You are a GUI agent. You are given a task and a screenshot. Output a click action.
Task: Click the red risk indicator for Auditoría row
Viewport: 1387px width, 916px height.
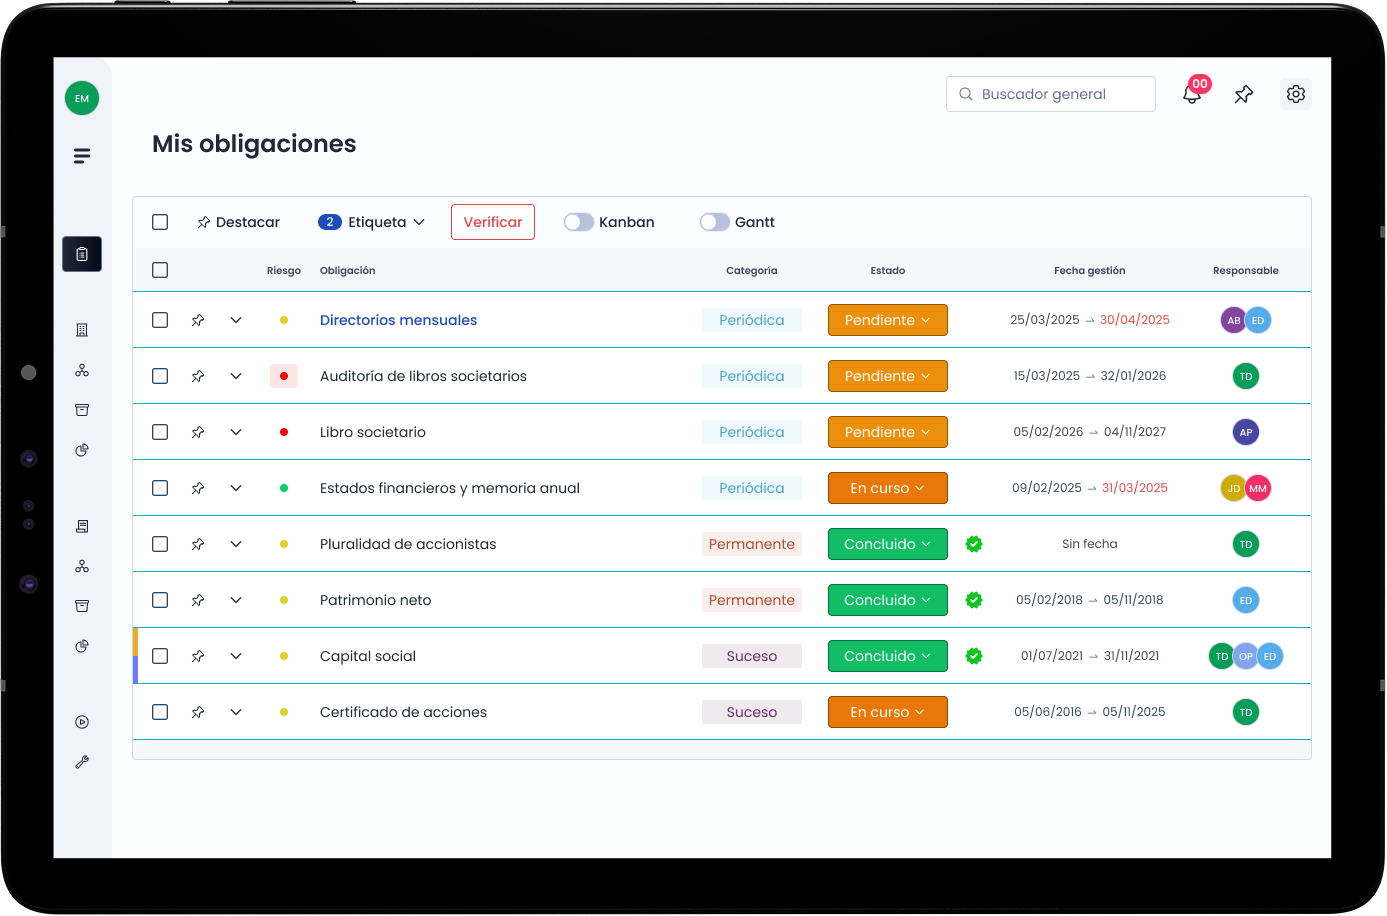point(284,376)
